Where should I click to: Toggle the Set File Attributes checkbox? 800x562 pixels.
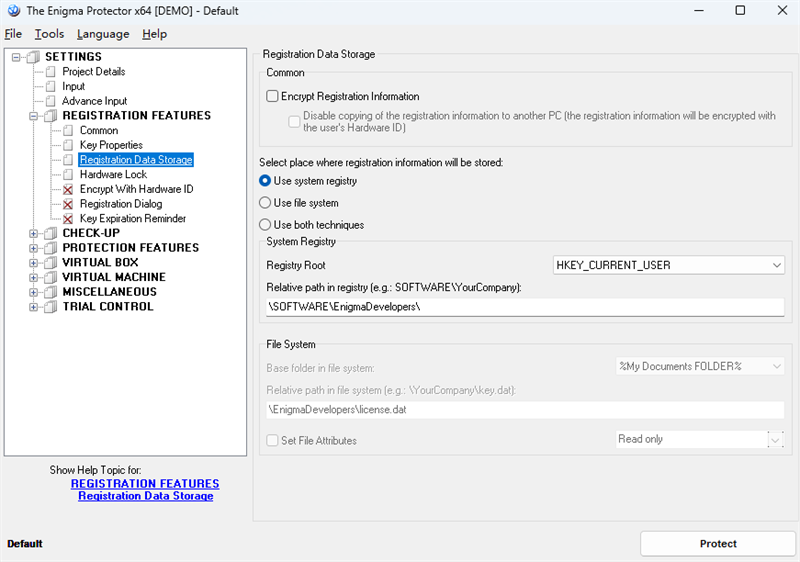tap(272, 440)
